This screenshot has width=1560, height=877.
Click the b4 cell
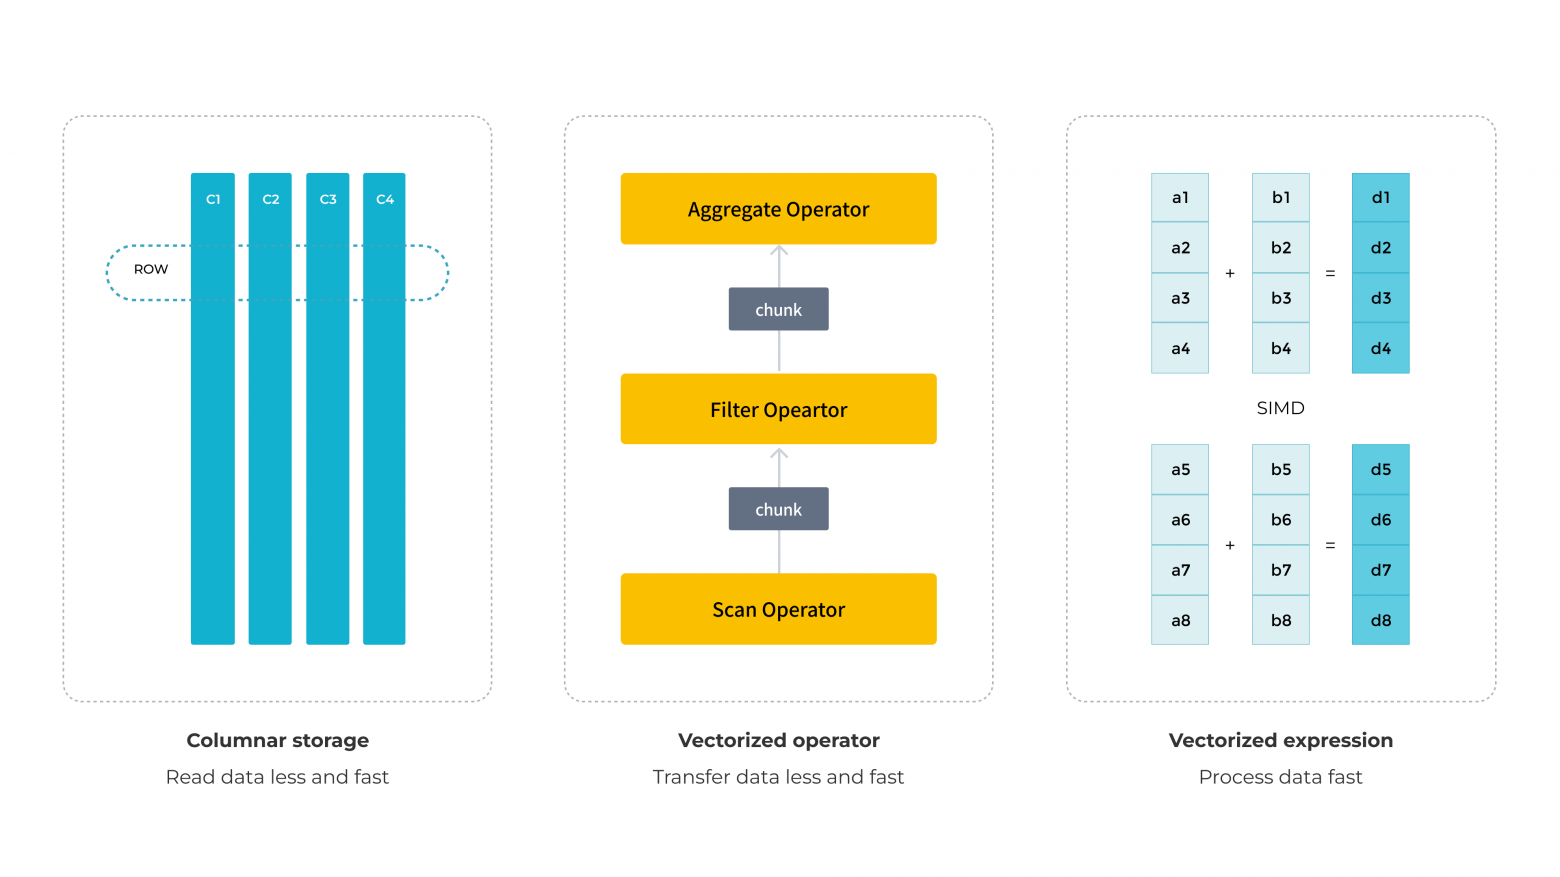(x=1281, y=348)
